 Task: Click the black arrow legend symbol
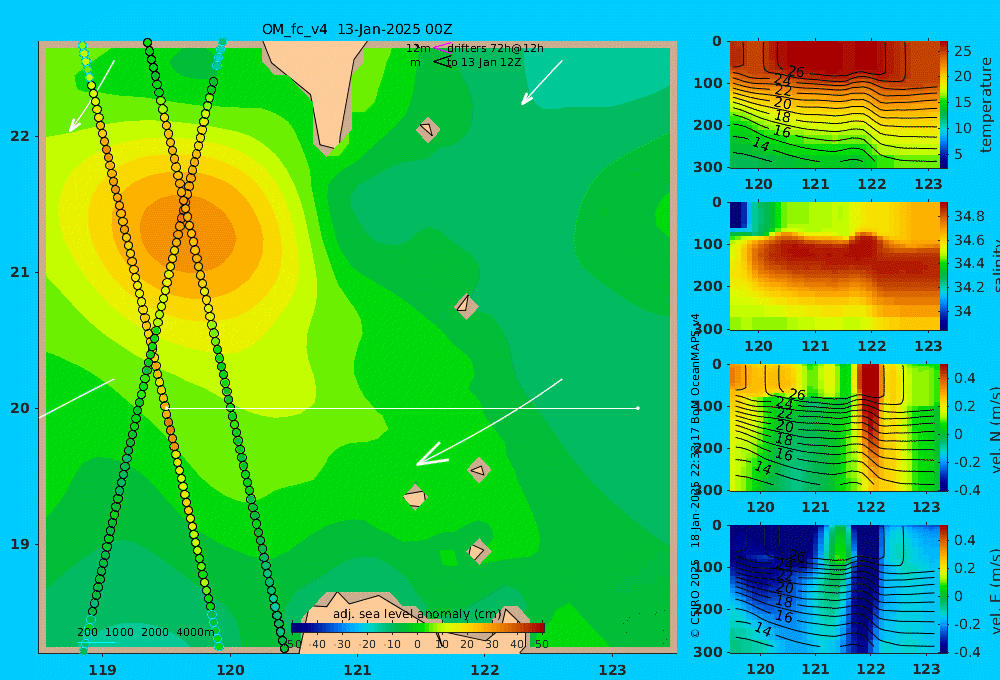coord(442,61)
